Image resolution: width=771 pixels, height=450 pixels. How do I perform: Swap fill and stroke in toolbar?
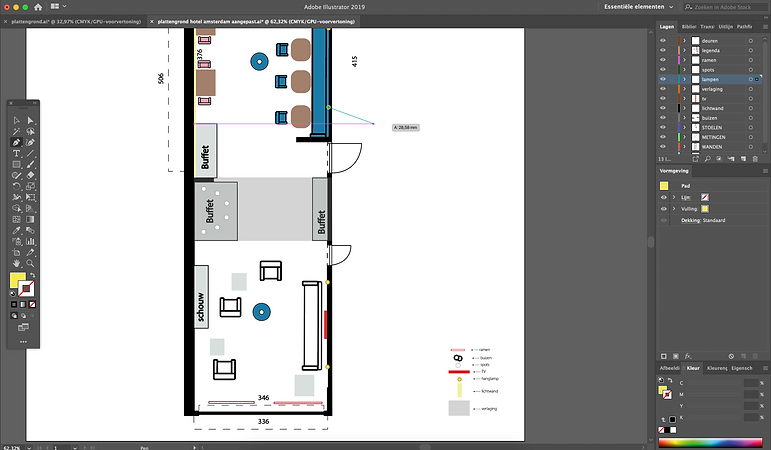click(x=32, y=275)
